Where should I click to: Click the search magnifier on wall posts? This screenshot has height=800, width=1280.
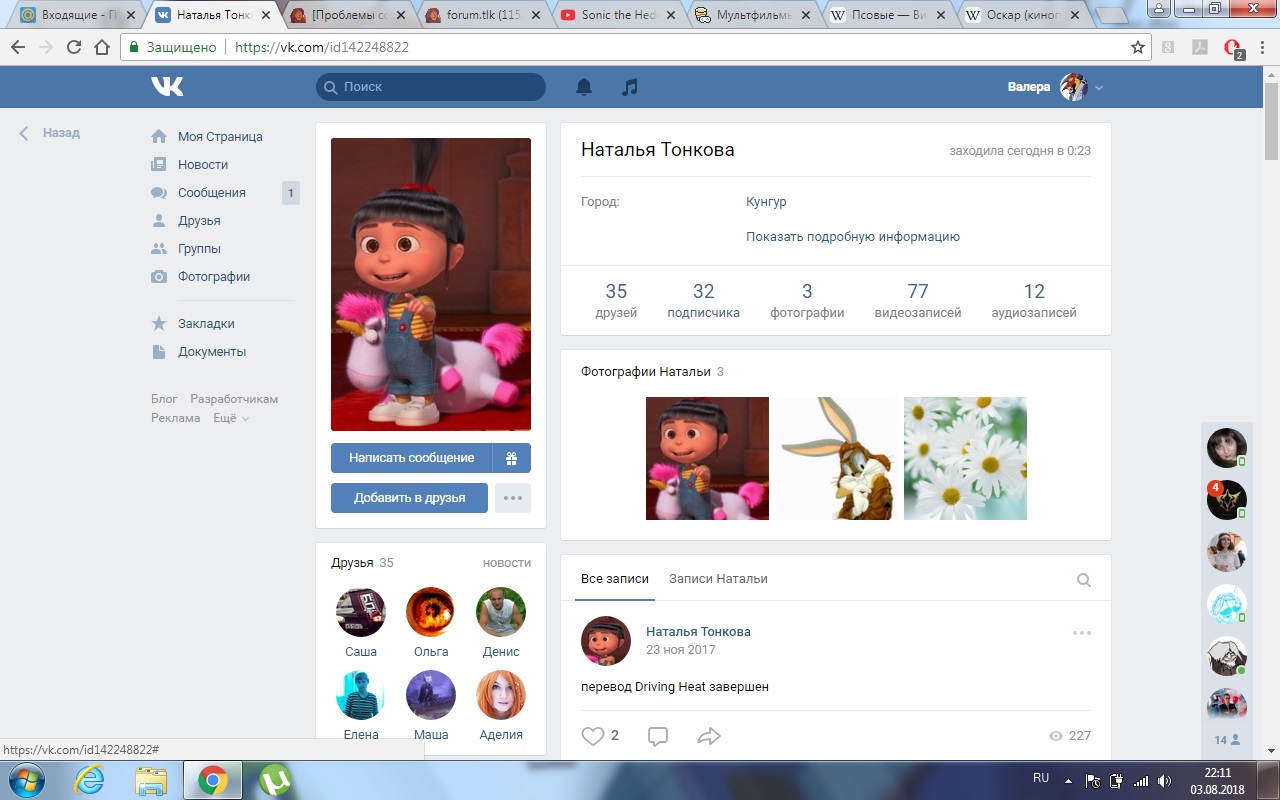point(1083,580)
